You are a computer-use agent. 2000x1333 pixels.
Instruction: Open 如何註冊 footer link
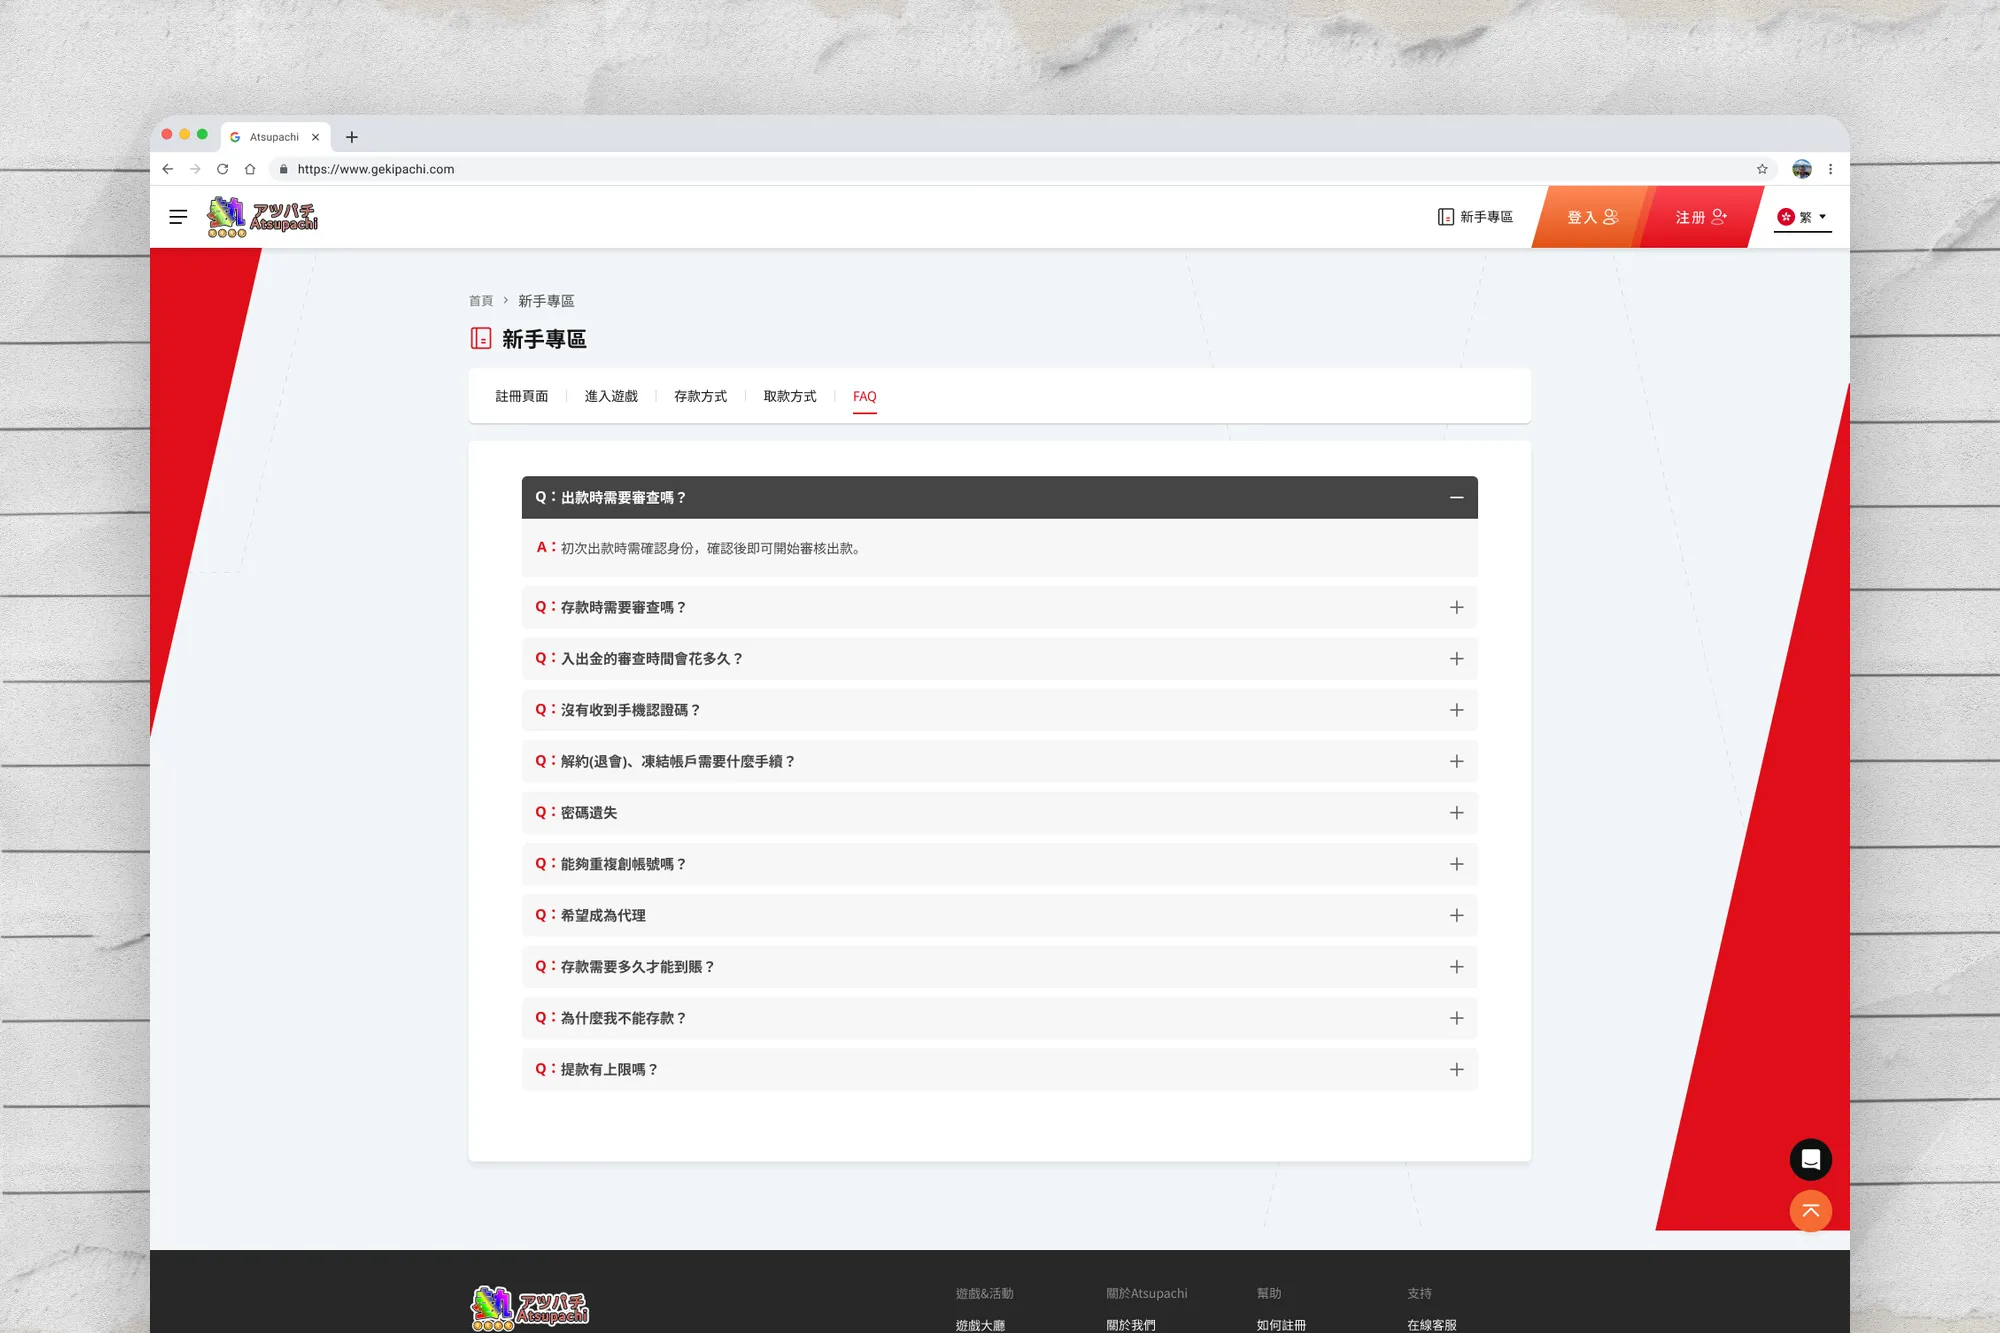point(1281,1325)
